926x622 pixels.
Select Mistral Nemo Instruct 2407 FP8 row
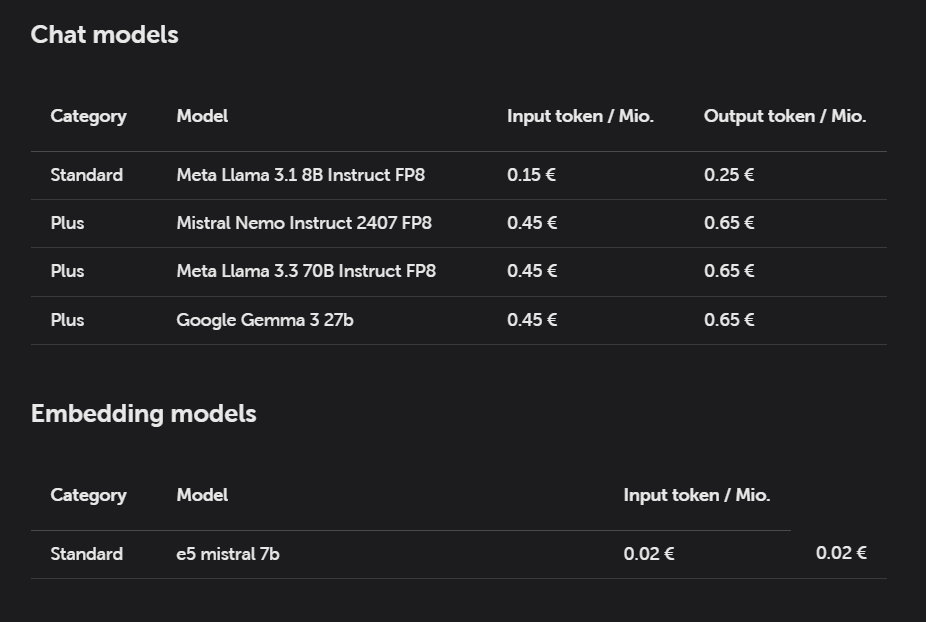point(304,223)
